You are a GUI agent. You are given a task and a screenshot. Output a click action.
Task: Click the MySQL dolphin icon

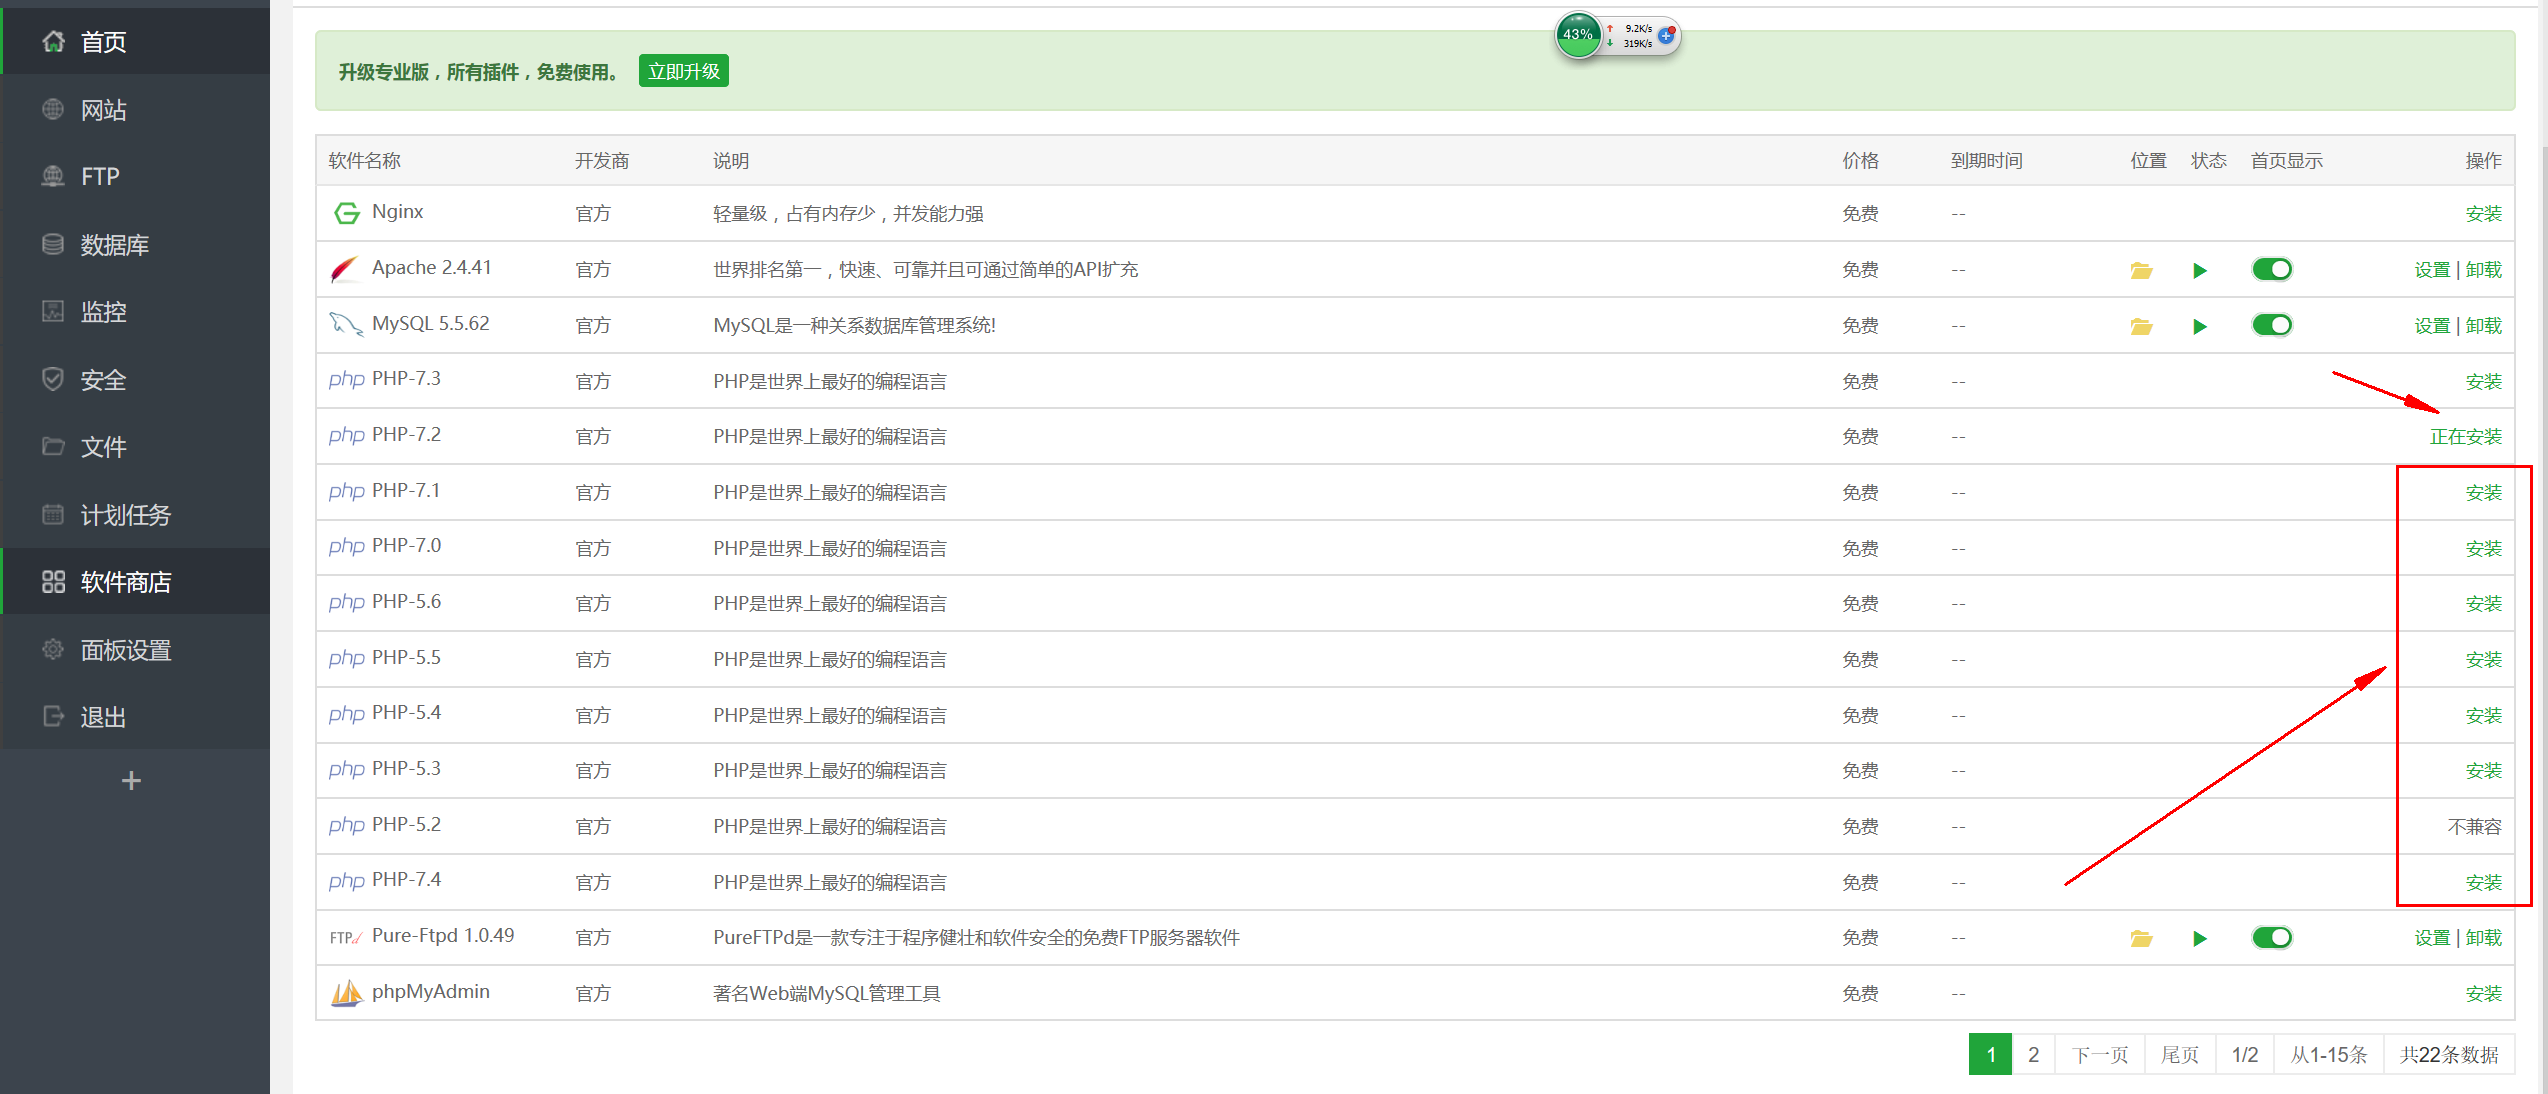346,324
